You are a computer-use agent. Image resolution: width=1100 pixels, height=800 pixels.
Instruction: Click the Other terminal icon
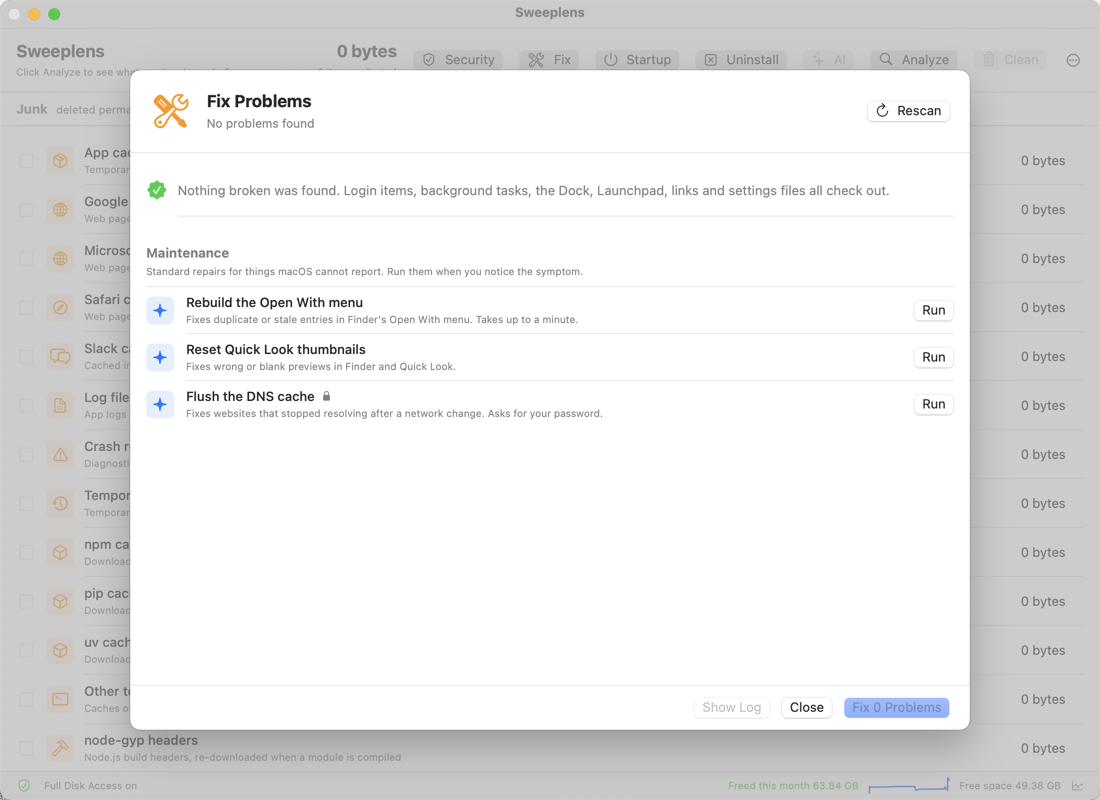coord(60,700)
